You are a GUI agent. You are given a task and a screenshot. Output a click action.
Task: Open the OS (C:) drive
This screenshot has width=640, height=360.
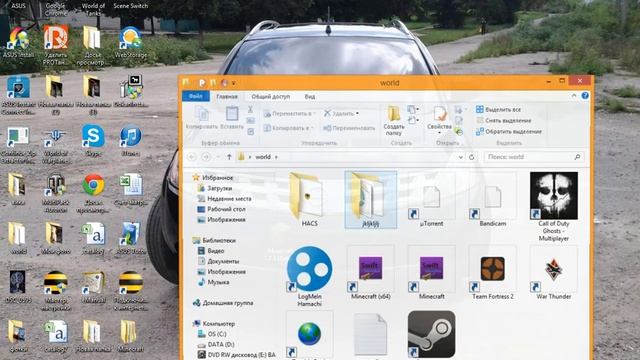[212, 334]
